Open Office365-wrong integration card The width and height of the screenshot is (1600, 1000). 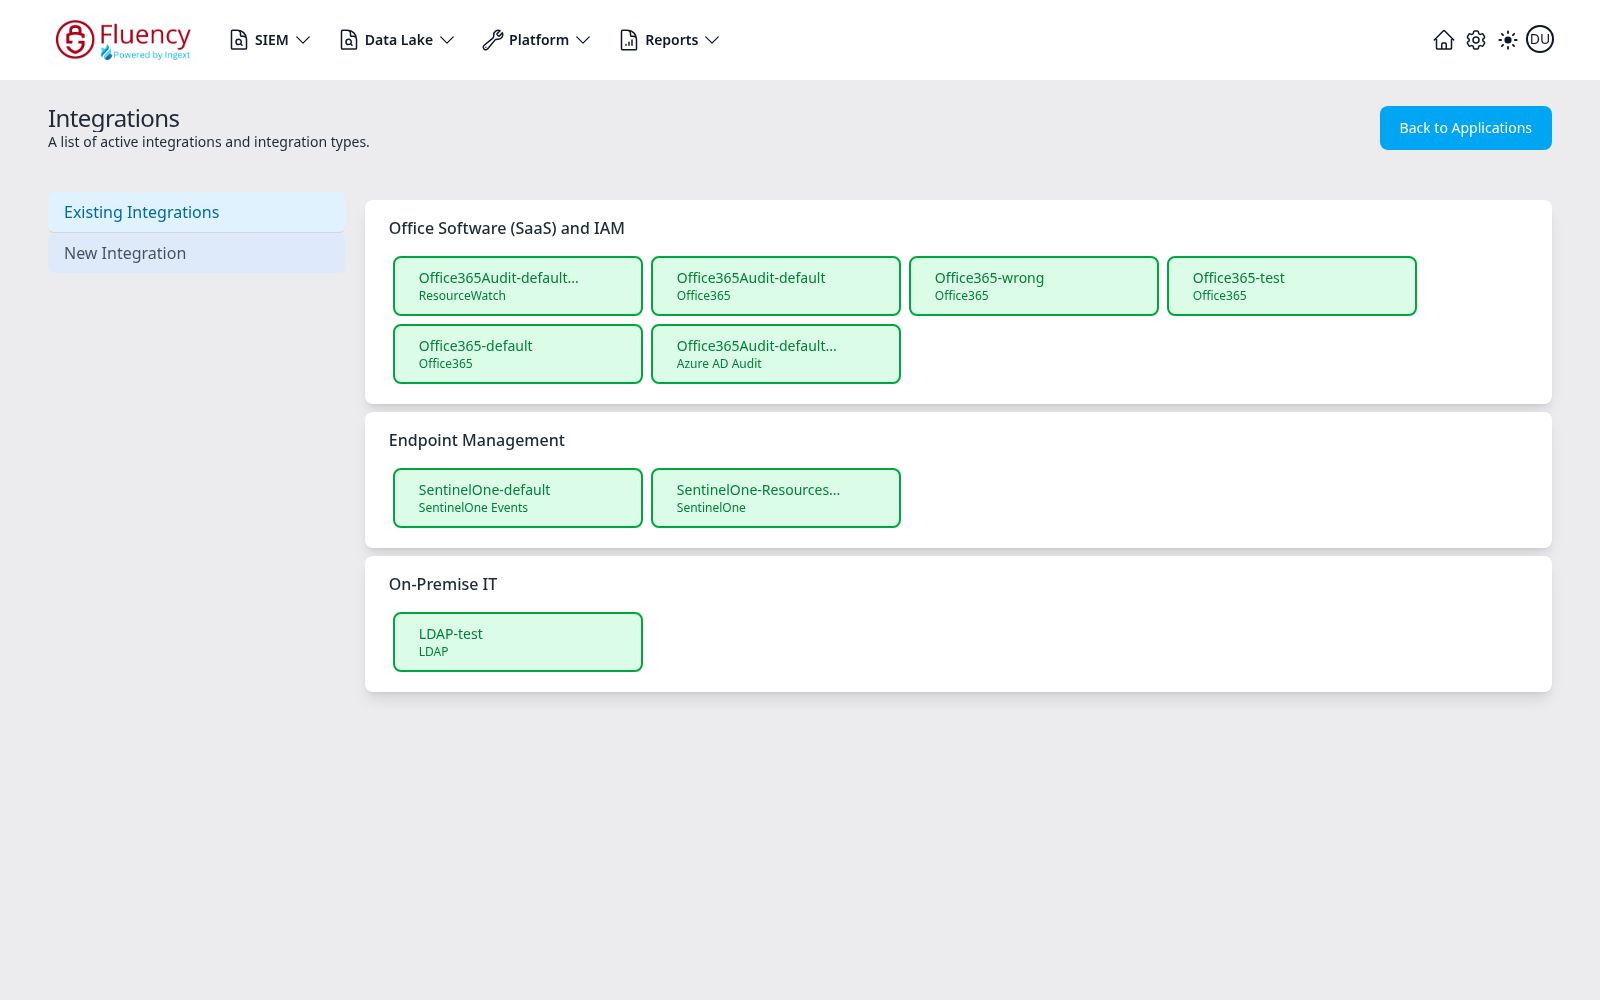click(1034, 286)
